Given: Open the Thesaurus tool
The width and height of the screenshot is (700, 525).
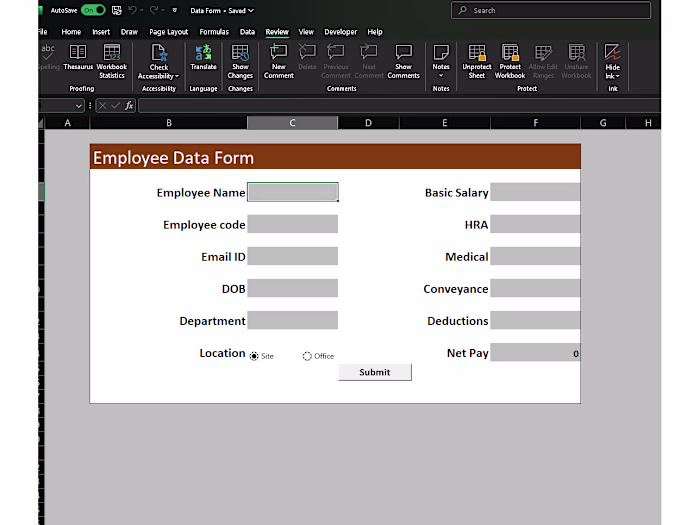Looking at the screenshot, I should [x=78, y=57].
